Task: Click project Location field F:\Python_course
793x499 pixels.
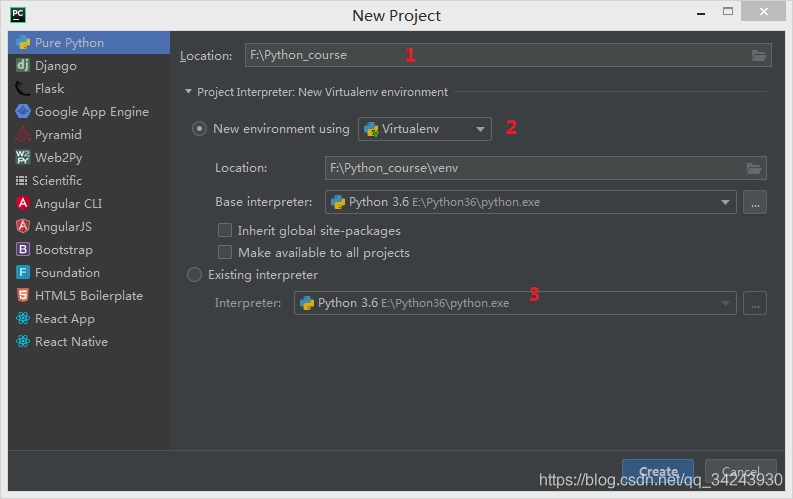Action: [x=508, y=55]
